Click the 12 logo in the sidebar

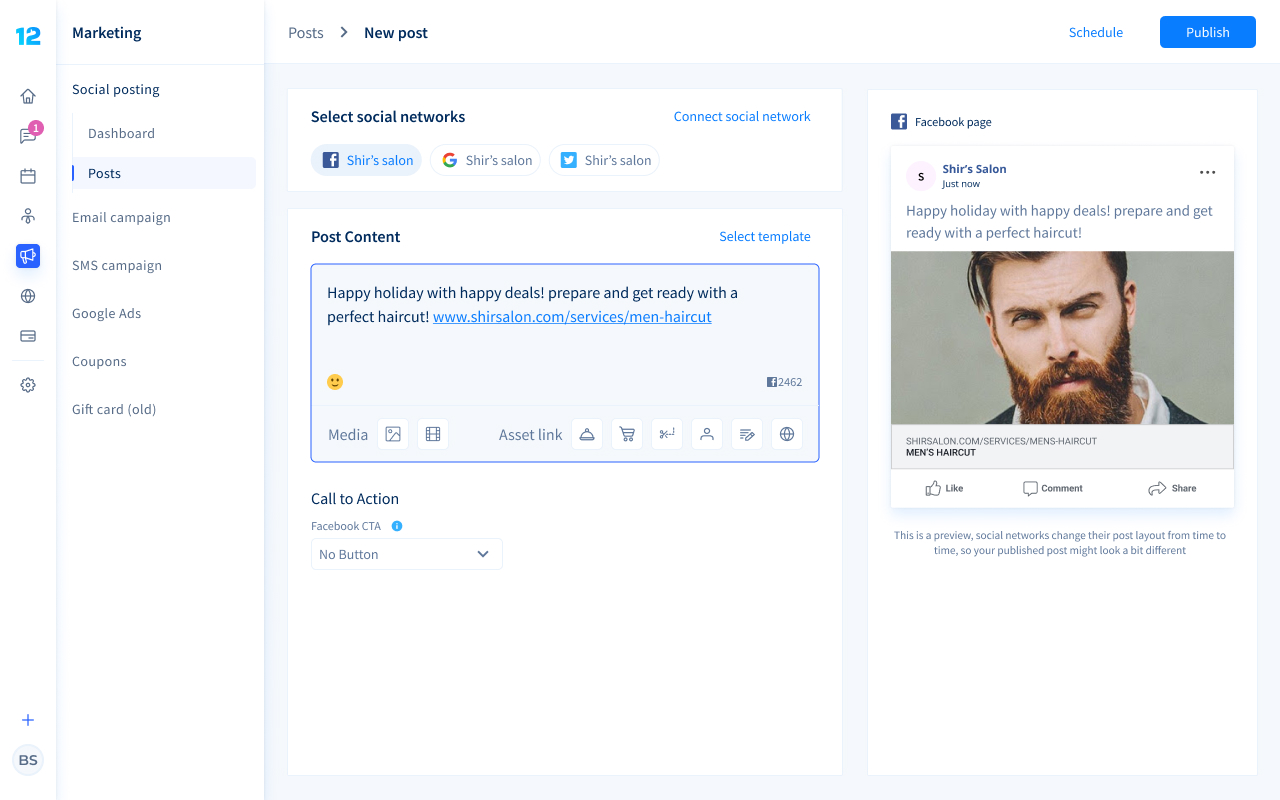coord(28,36)
